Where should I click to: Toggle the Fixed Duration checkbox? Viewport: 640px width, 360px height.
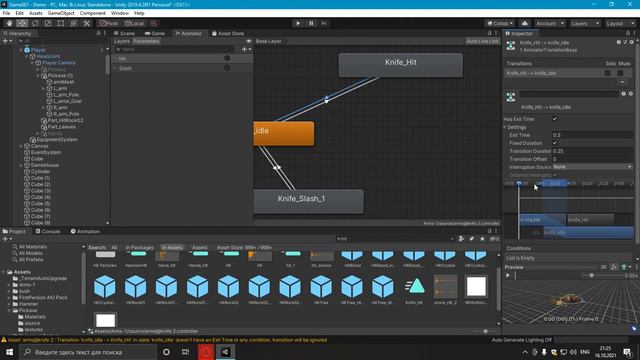(555, 143)
